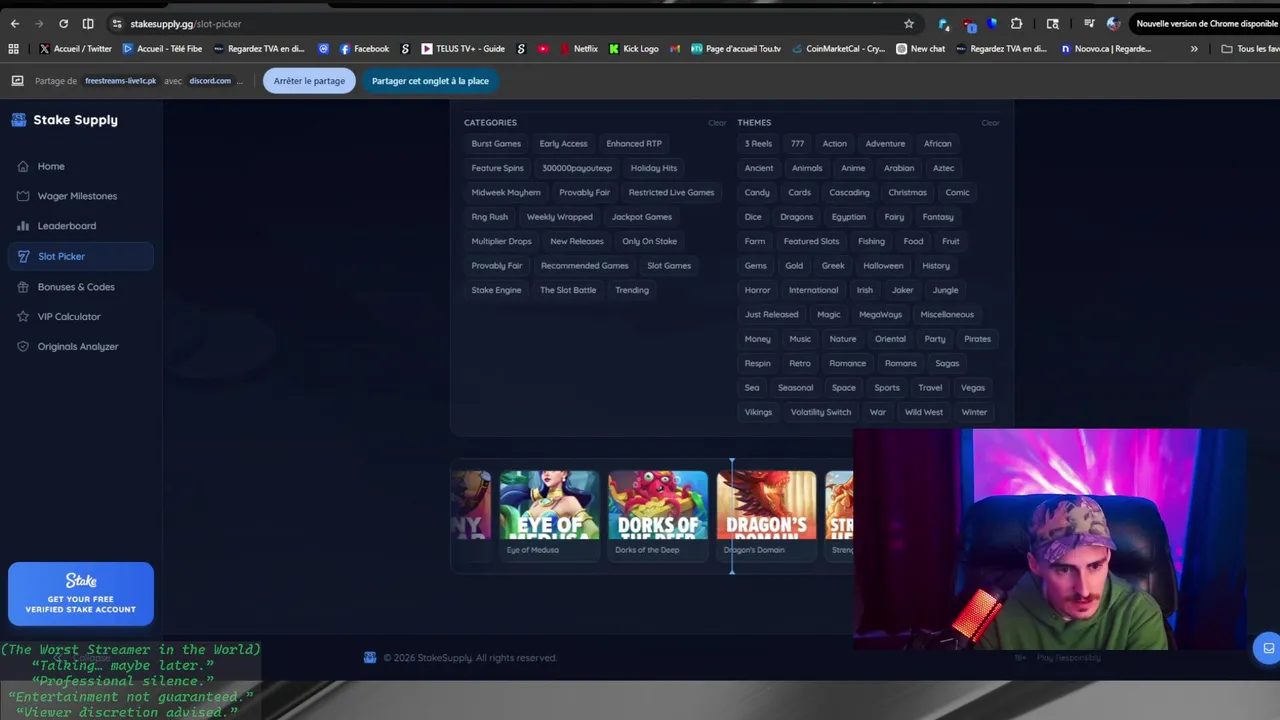Screen dimensions: 1280x720
Task: Open Facebook bookmark
Action: click(364, 48)
